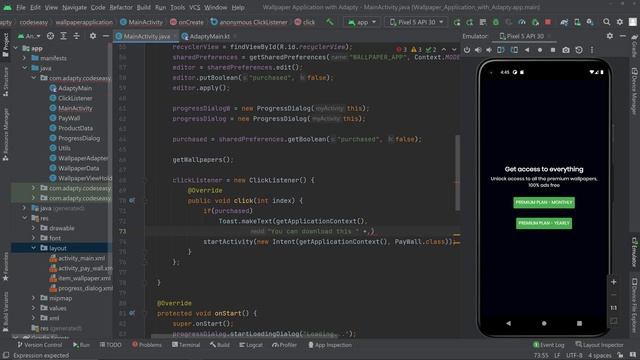Viewport: 640px width, 360px height.
Task: Open the Project panel options gear
Action: coord(93,36)
